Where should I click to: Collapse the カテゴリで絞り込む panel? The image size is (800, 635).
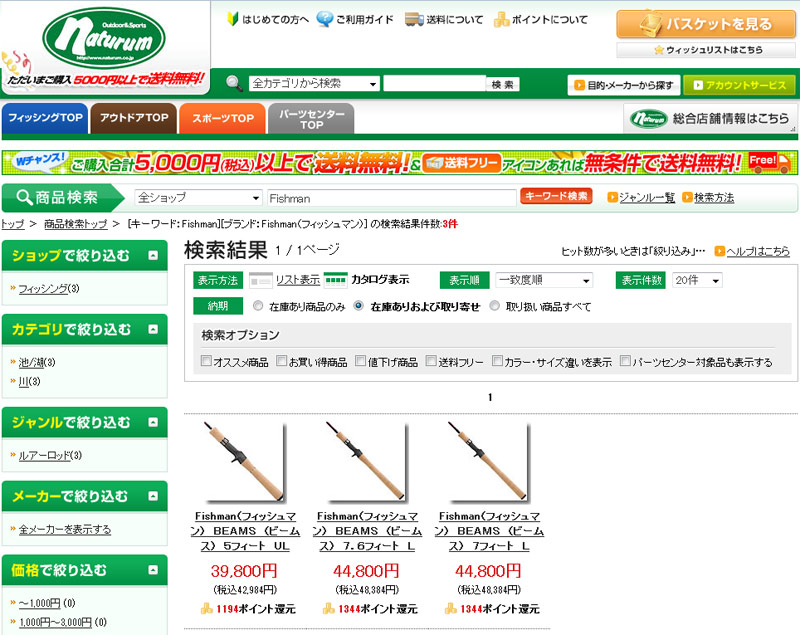click(x=153, y=329)
